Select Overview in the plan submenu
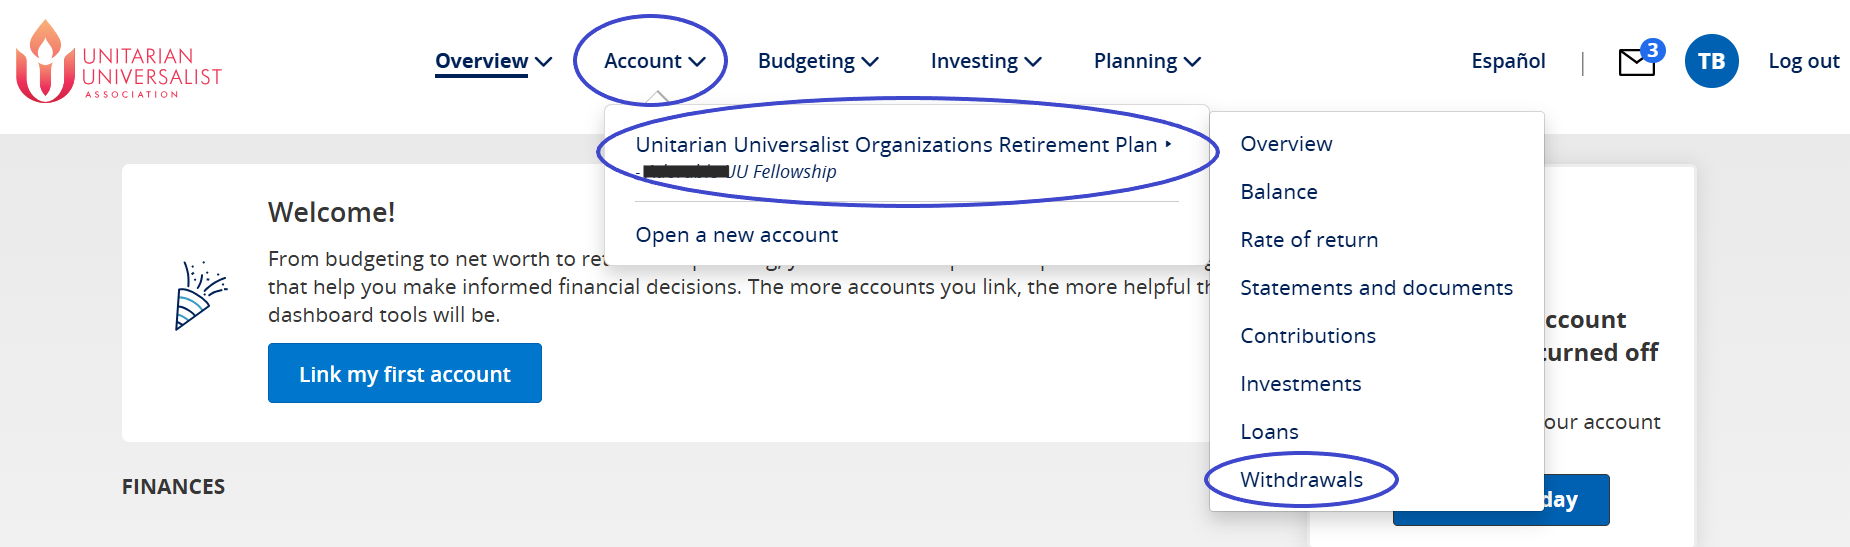 pyautogui.click(x=1286, y=144)
